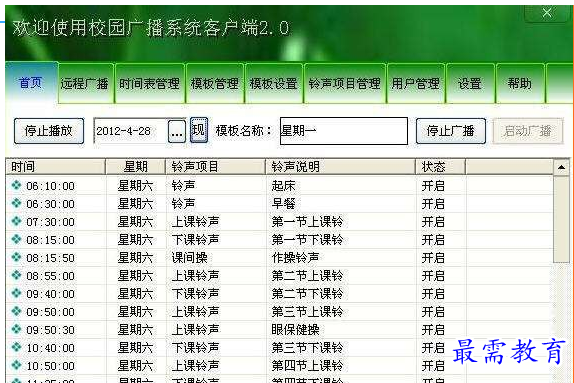574x383 pixels.
Task: Click the time 09:50:30
Action: [x=51, y=330]
